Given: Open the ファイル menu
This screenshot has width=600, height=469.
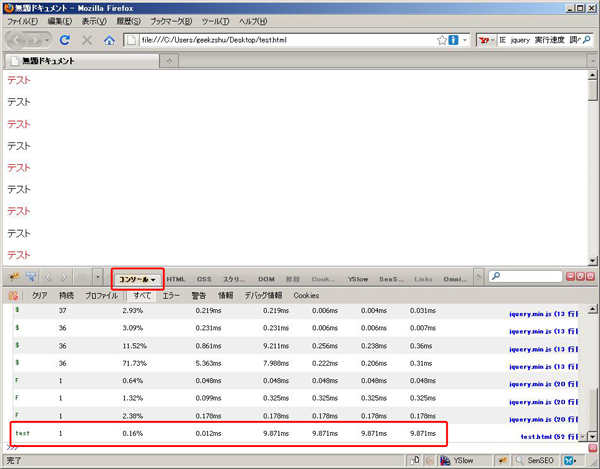Looking at the screenshot, I should tap(22, 21).
